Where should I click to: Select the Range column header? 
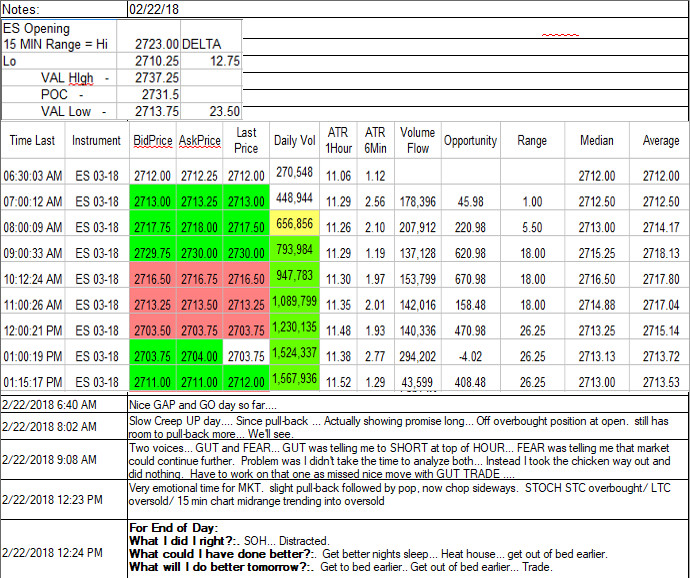[532, 140]
